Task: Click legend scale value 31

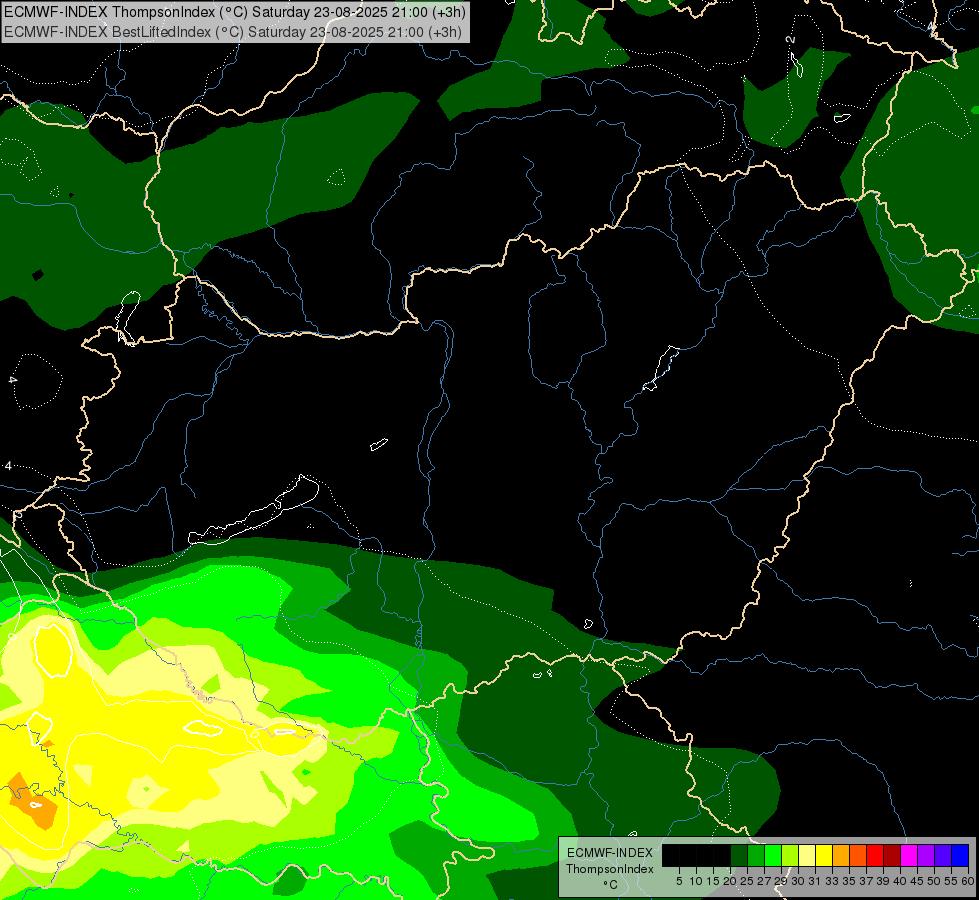Action: point(815,881)
